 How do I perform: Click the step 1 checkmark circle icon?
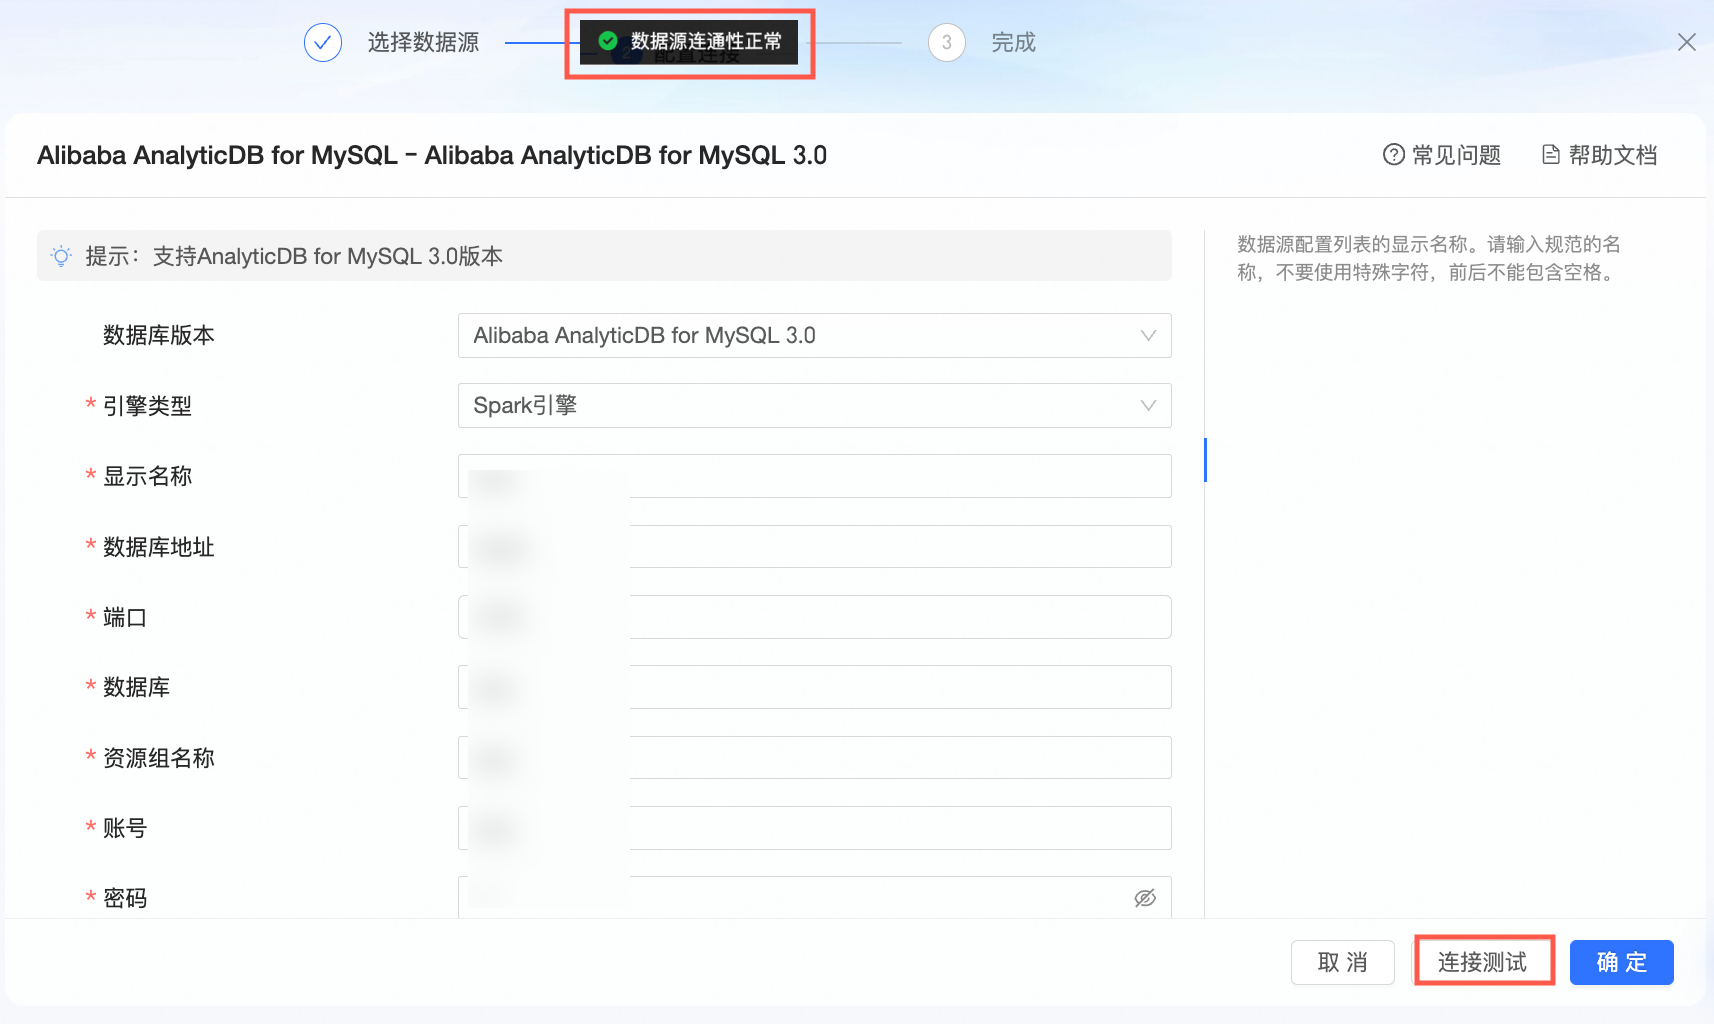[323, 43]
